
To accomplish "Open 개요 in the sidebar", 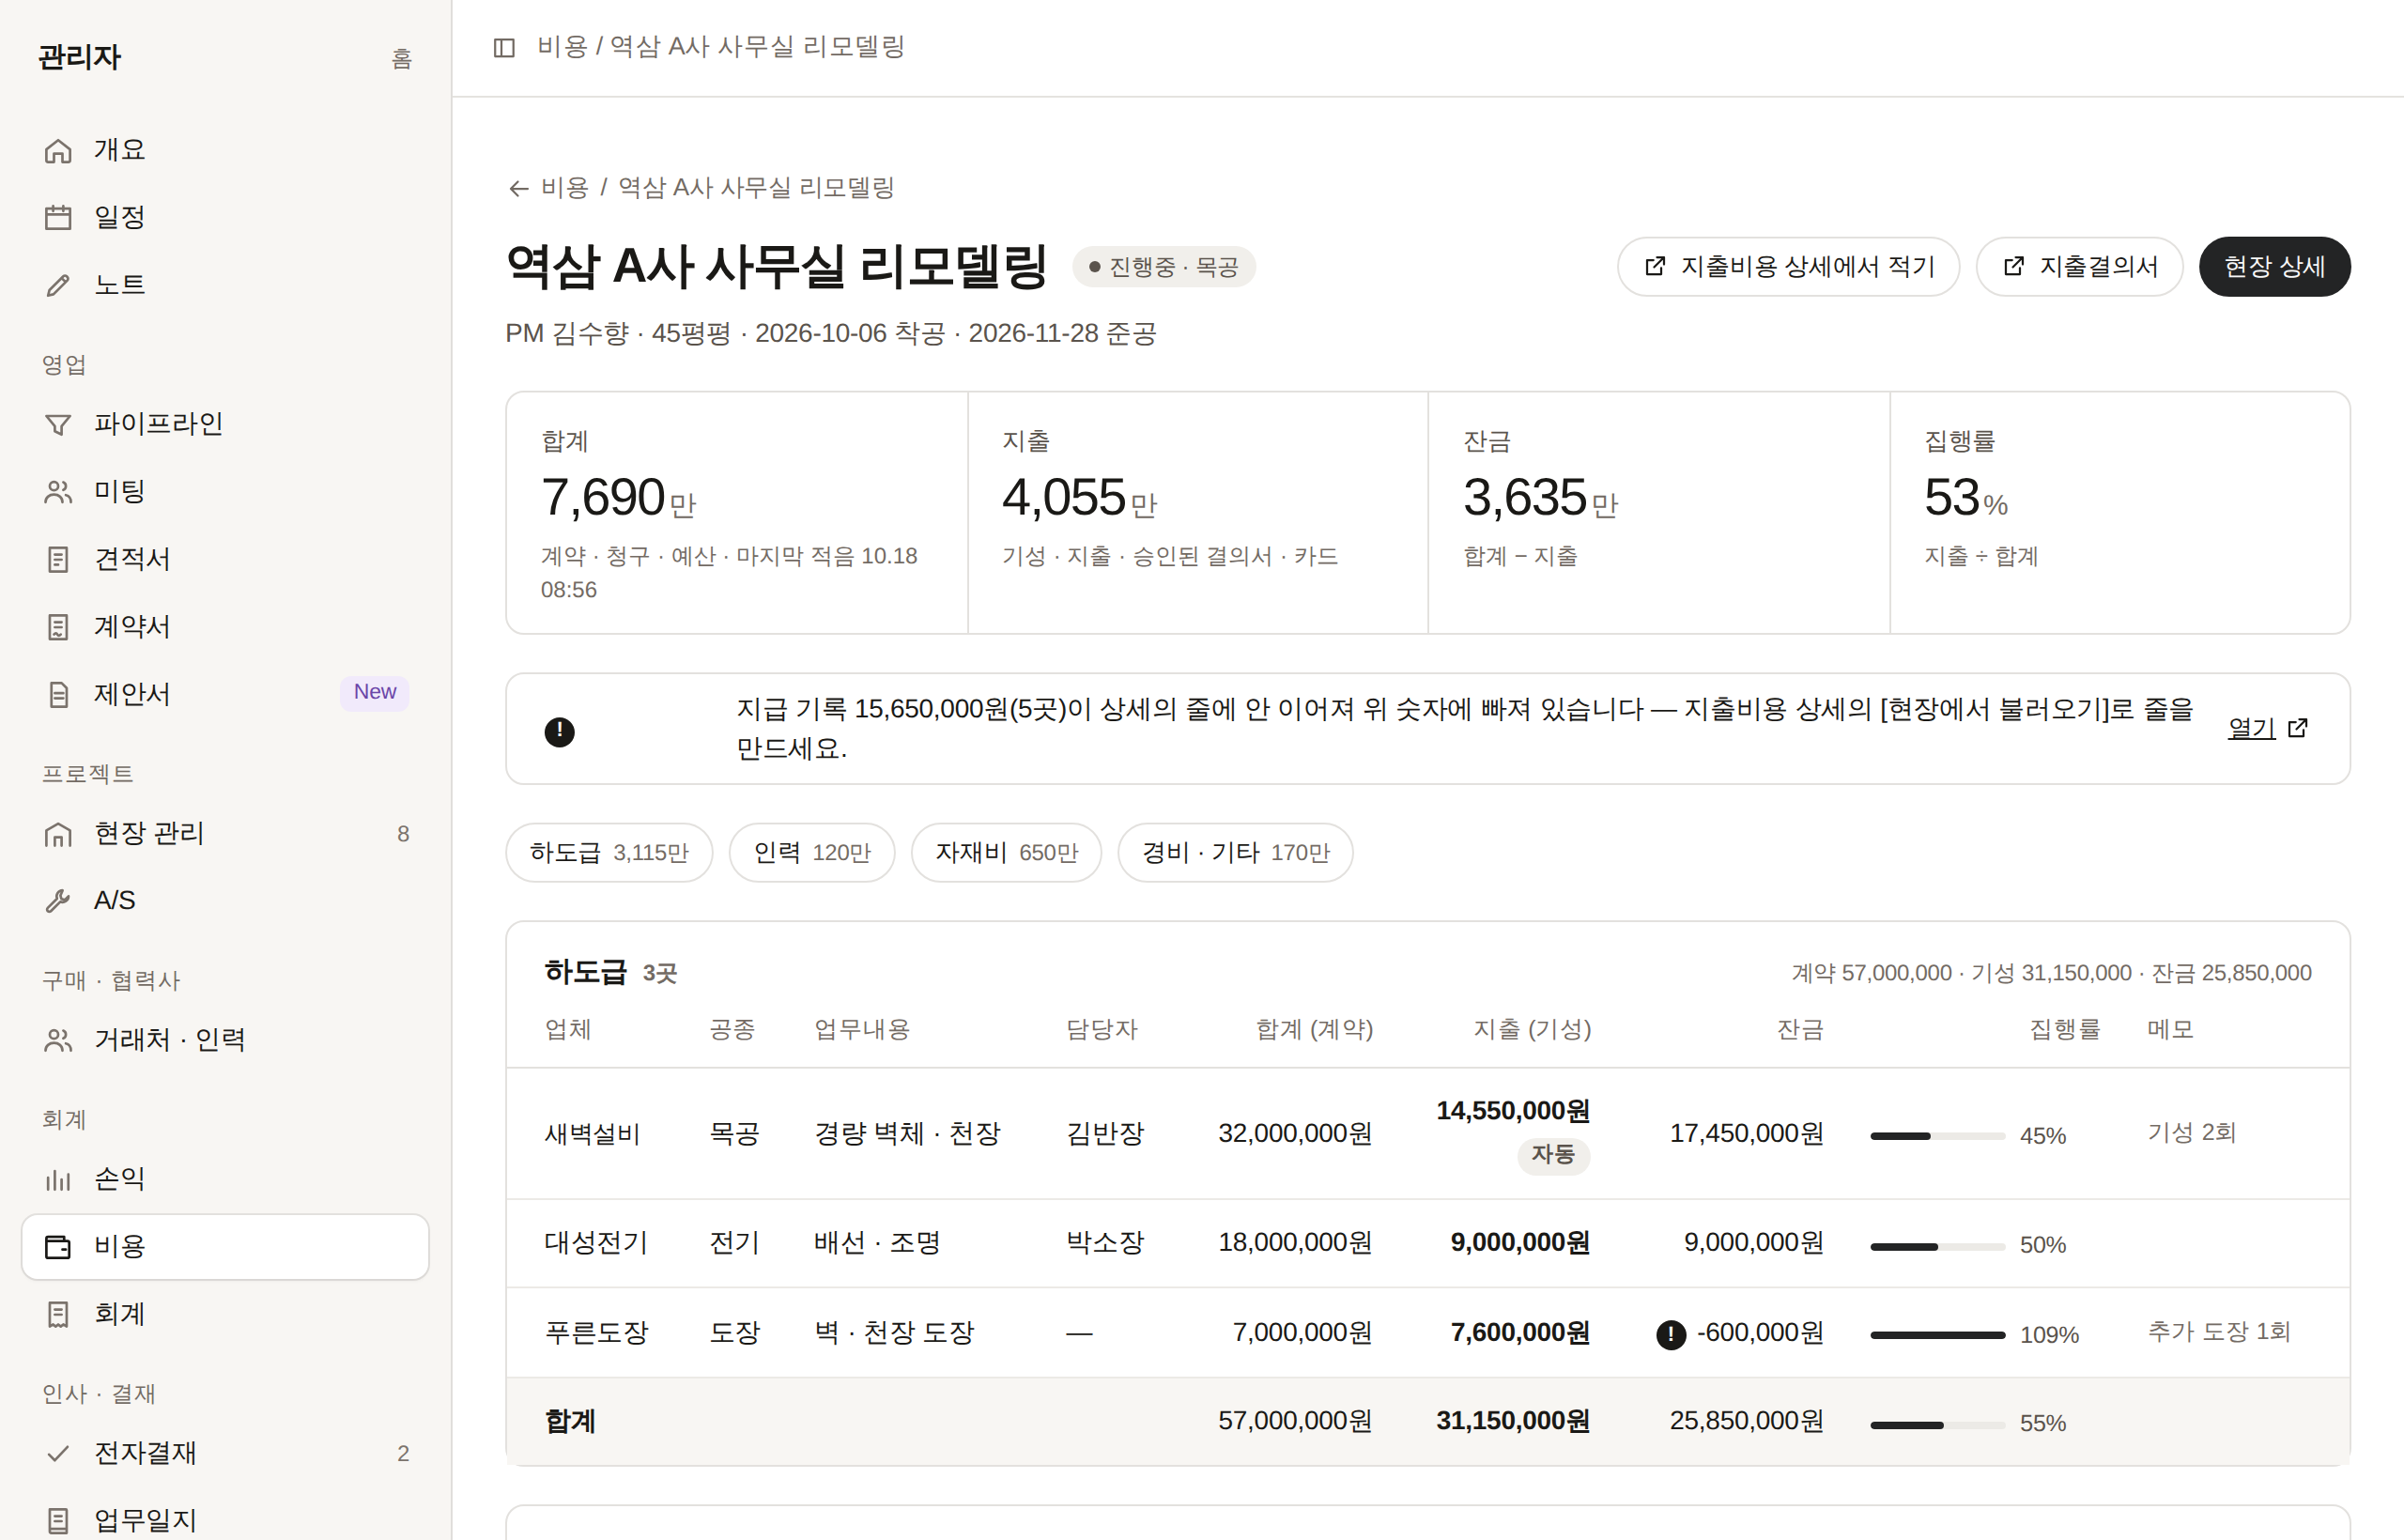I will [225, 150].
